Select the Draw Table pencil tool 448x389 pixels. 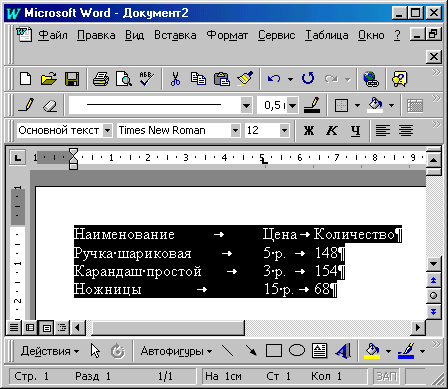click(26, 105)
